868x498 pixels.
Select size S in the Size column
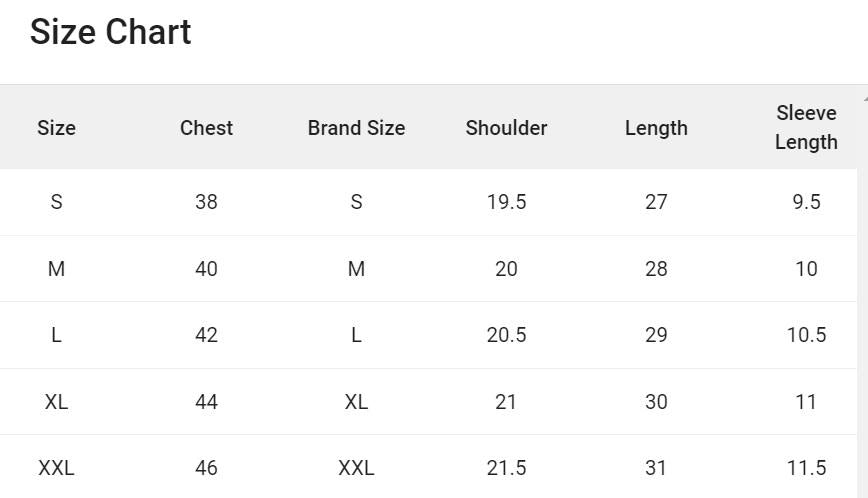click(x=56, y=202)
